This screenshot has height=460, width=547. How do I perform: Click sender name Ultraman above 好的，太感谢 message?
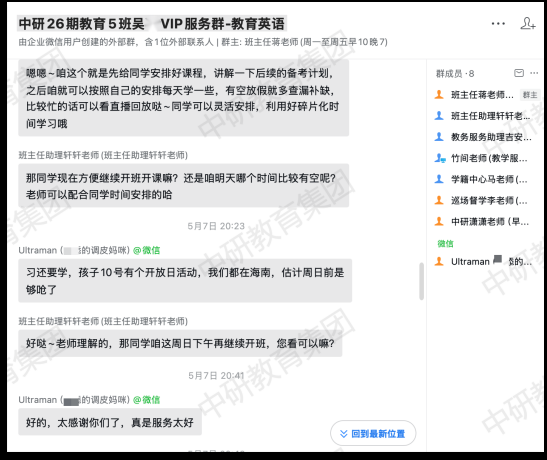(38, 400)
